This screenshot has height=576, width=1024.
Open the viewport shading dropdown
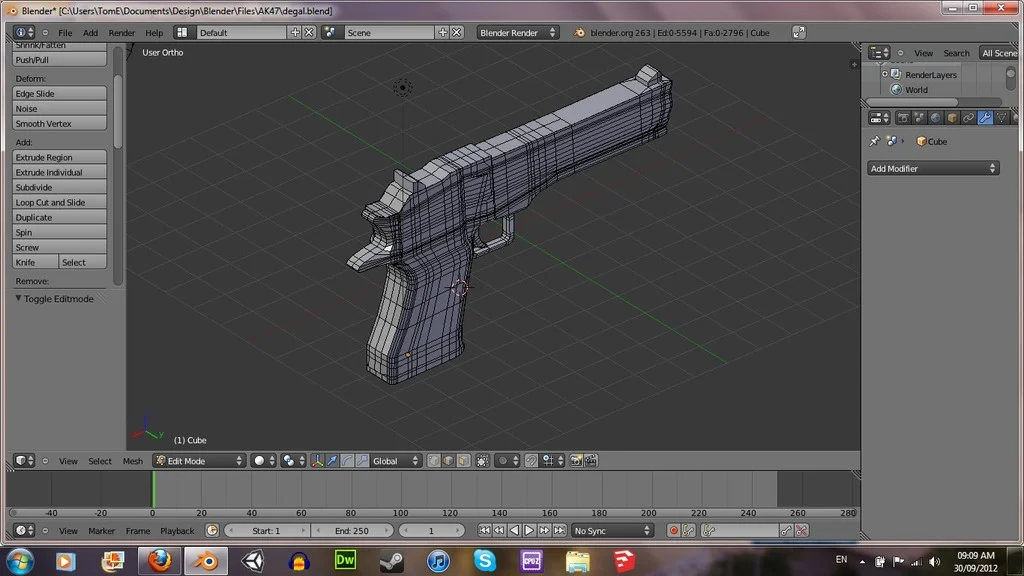click(x=264, y=460)
